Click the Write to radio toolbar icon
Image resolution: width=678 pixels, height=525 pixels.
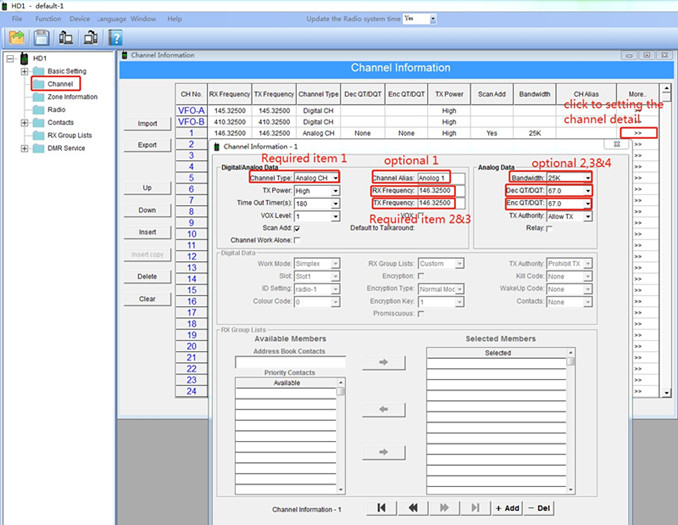click(90, 38)
